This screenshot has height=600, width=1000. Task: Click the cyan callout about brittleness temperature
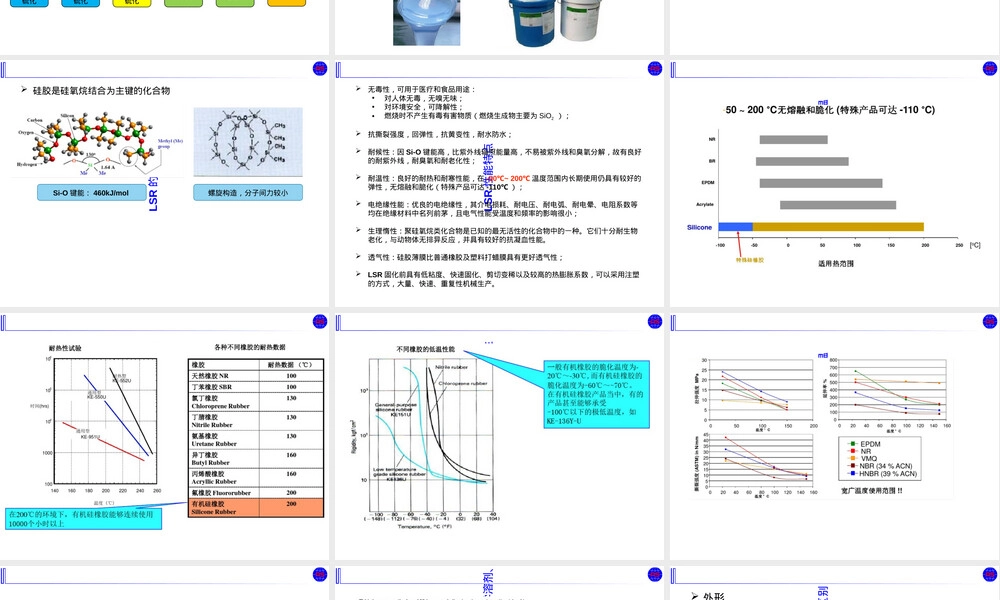597,394
